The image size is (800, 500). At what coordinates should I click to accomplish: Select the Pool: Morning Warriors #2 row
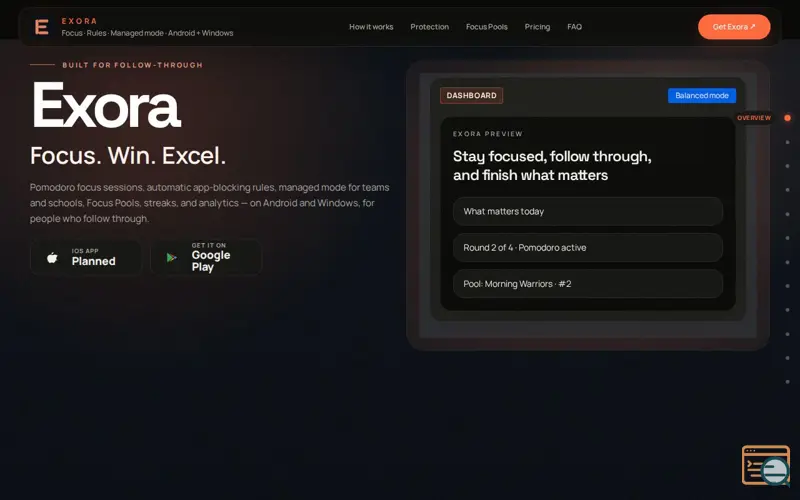click(588, 284)
